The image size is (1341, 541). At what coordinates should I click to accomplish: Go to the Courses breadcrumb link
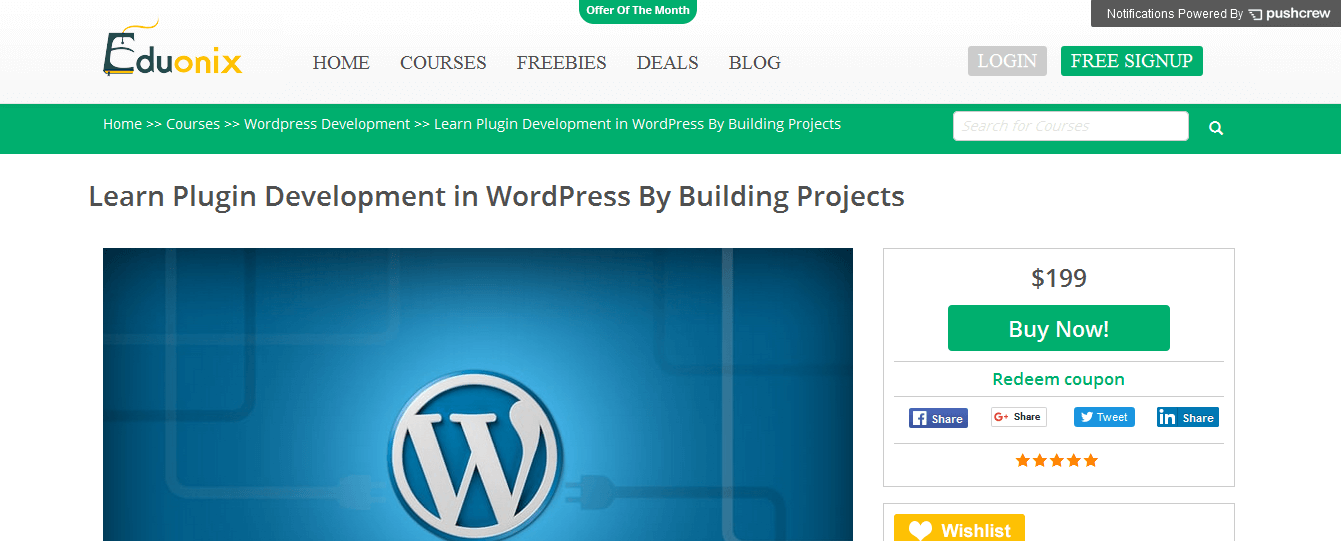tap(193, 124)
